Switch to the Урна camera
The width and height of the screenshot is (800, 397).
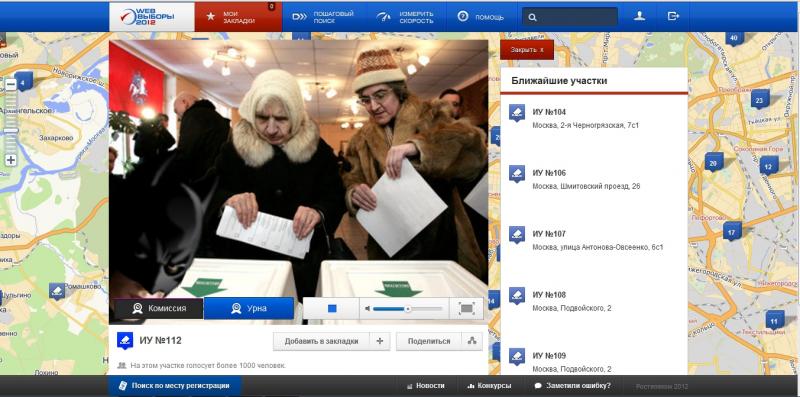coord(249,308)
